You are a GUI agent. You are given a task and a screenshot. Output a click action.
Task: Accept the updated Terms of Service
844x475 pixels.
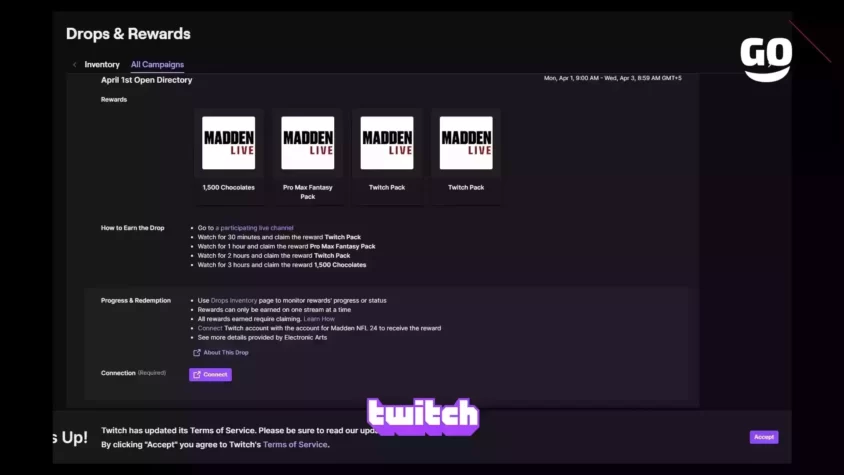pos(763,437)
